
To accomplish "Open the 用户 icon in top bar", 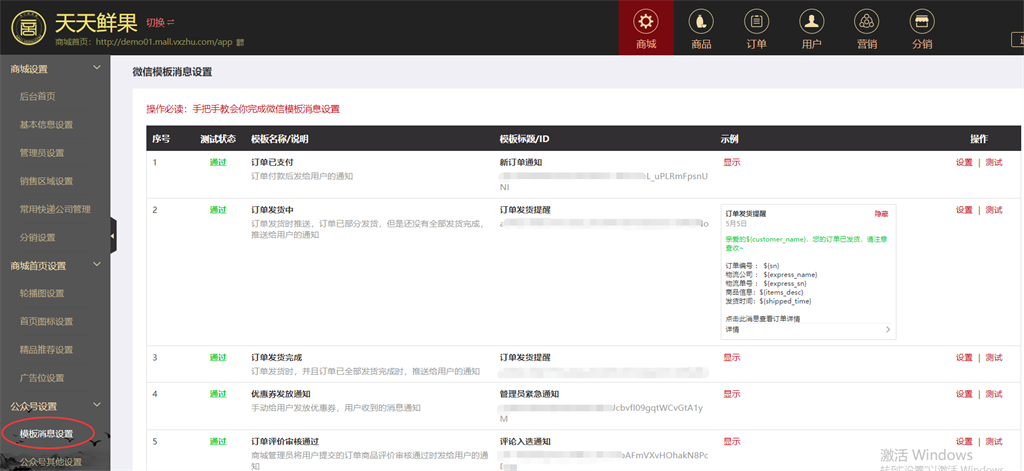I will coord(811,28).
